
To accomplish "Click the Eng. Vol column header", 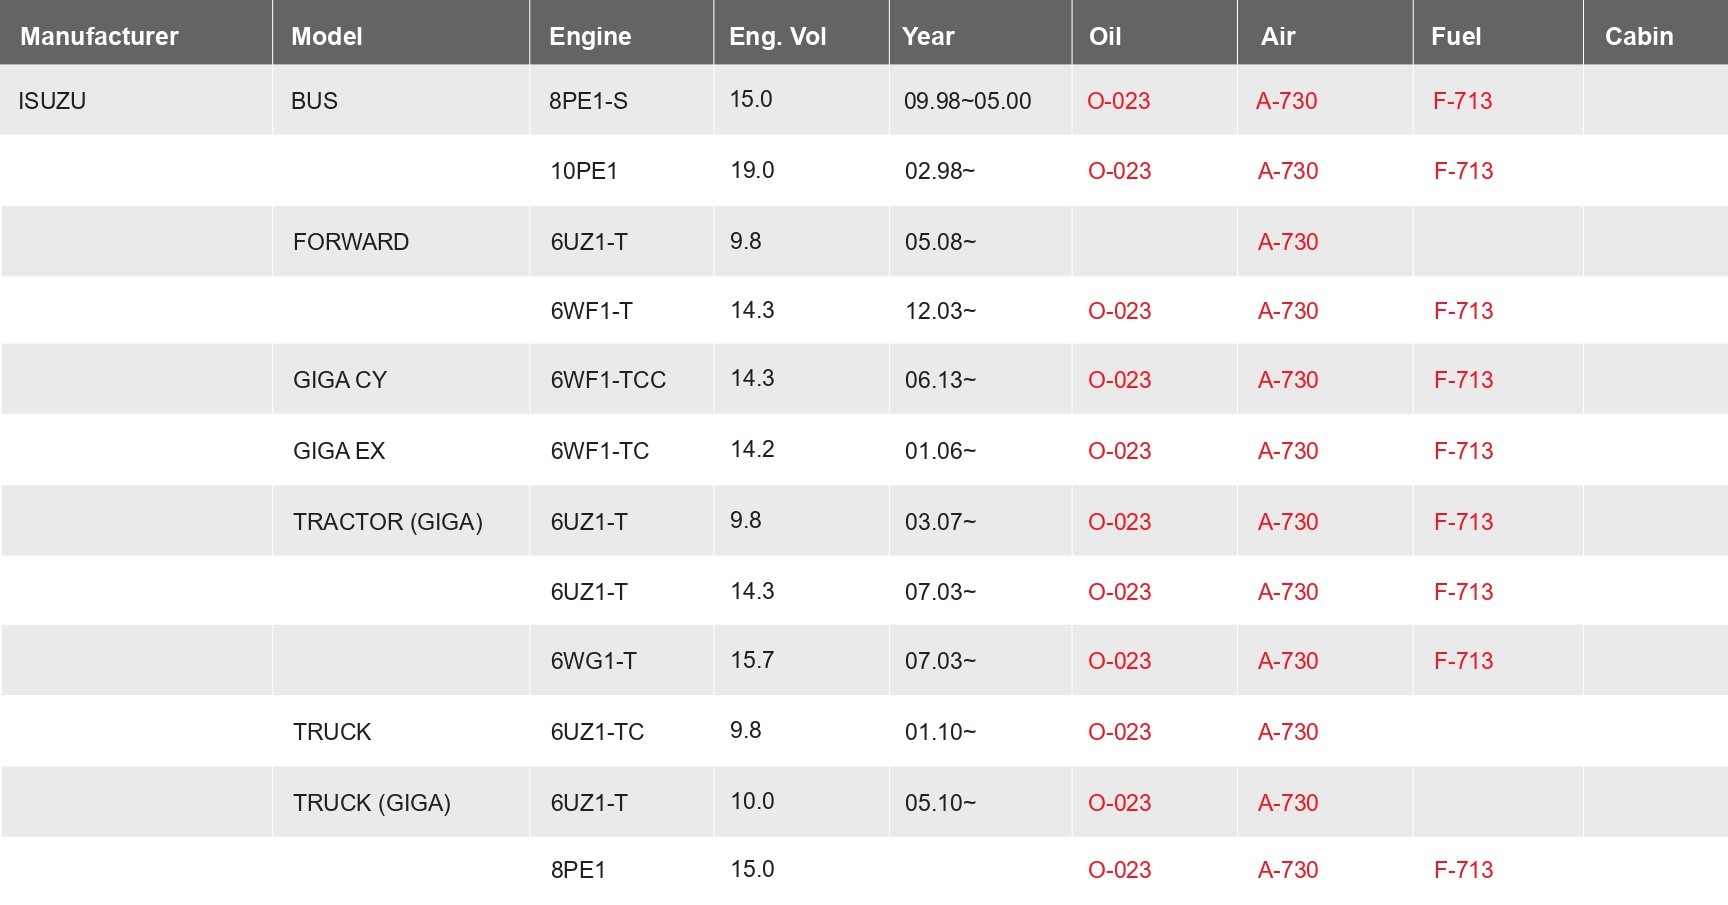I will click(x=777, y=37).
